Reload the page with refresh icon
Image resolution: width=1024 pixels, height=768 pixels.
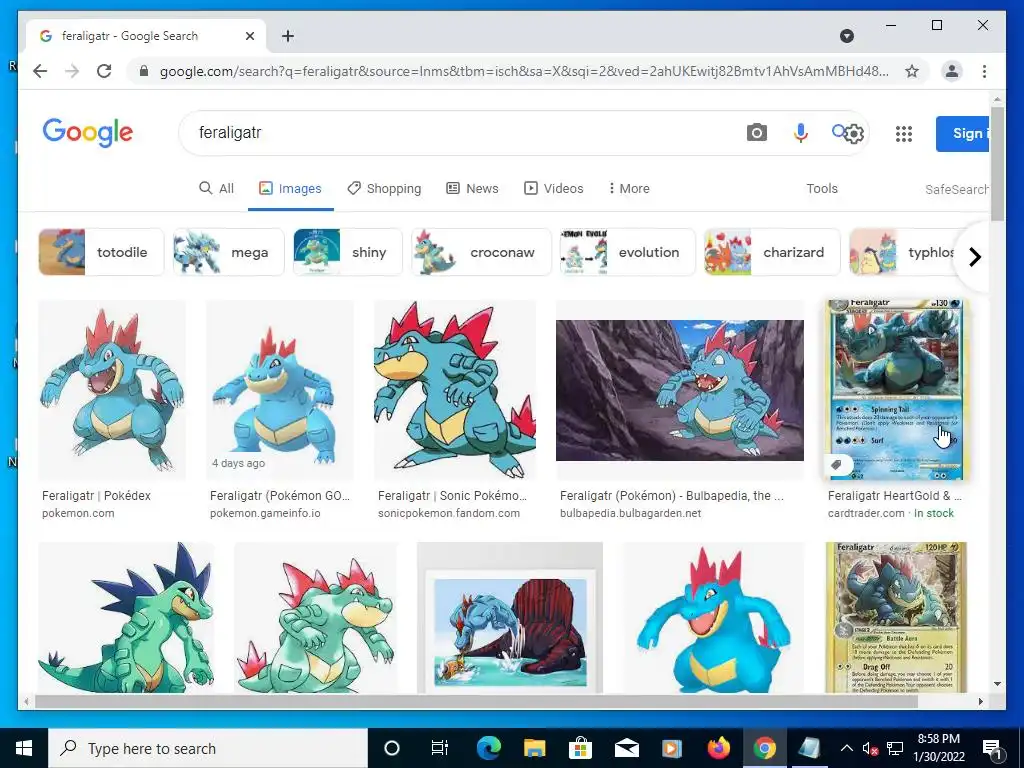tap(104, 71)
